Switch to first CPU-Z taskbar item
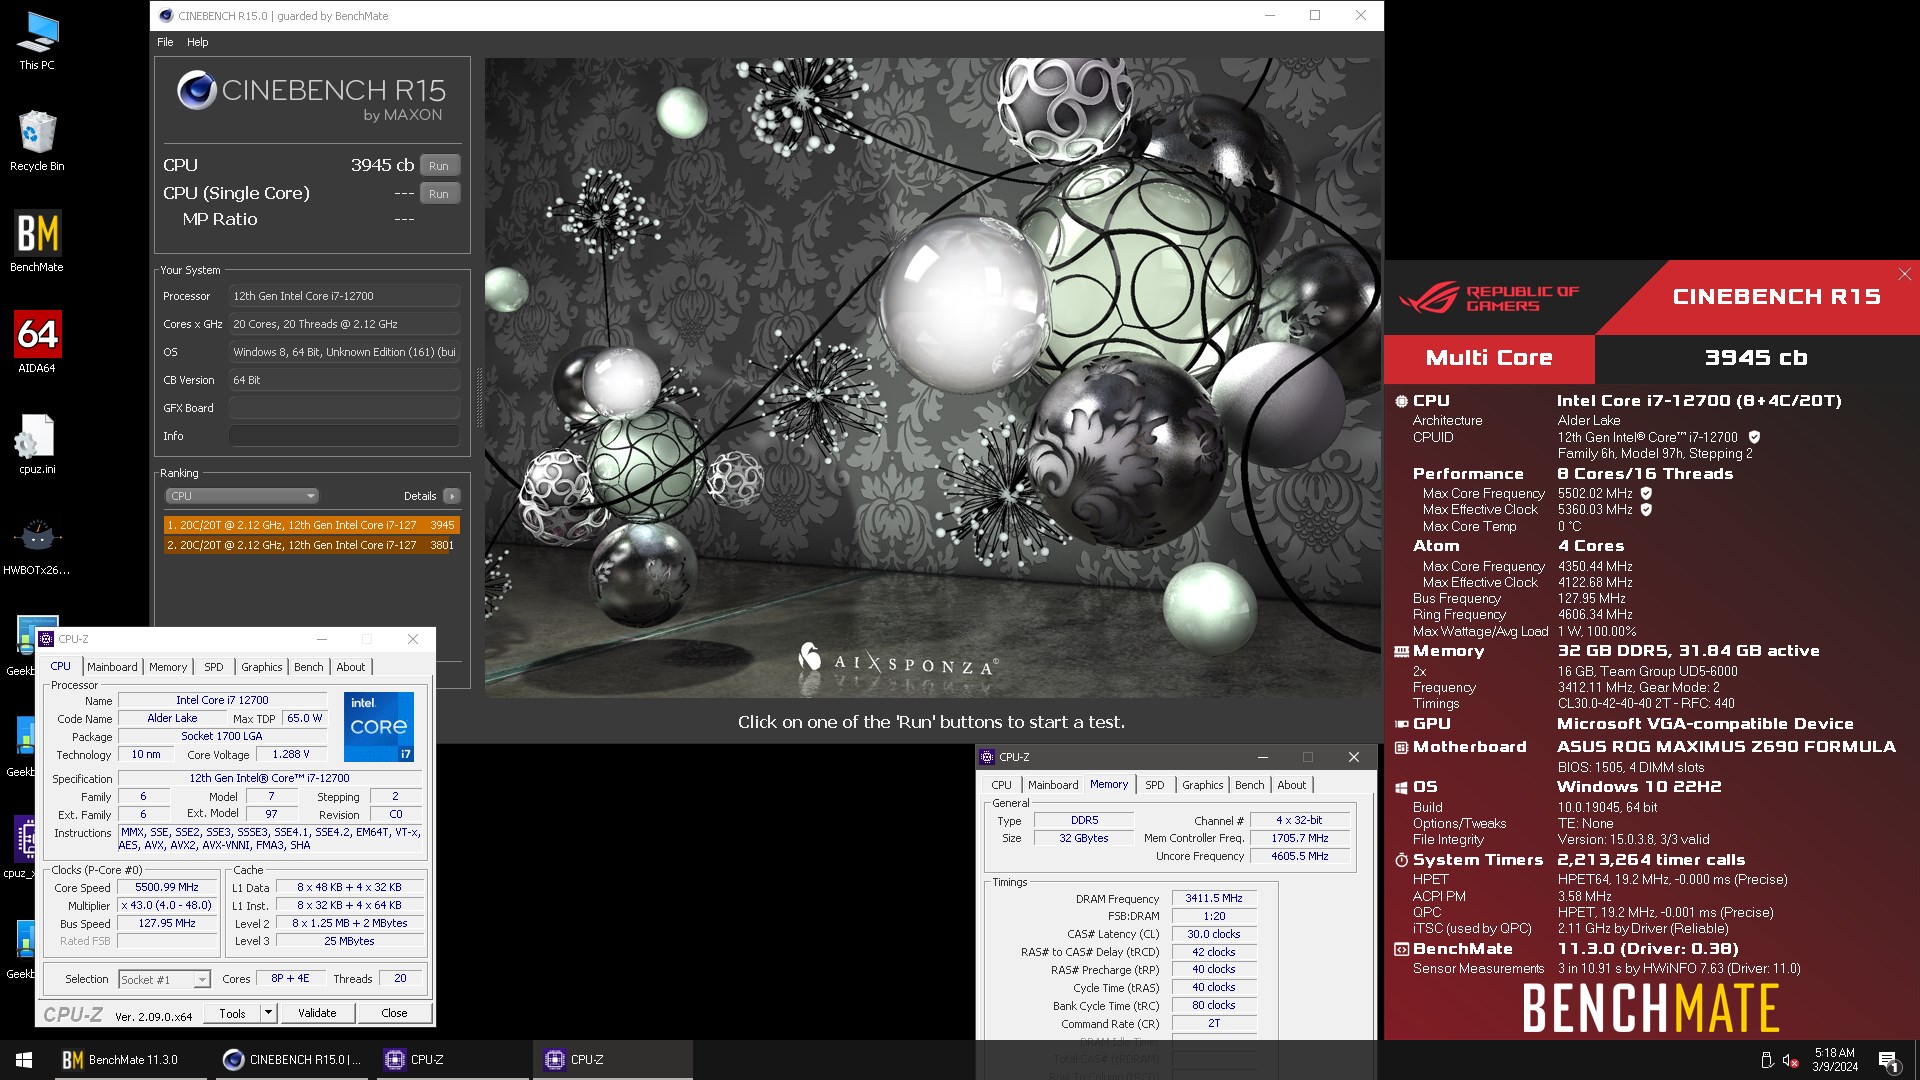Viewport: 1920px width, 1080px height. click(x=452, y=1059)
